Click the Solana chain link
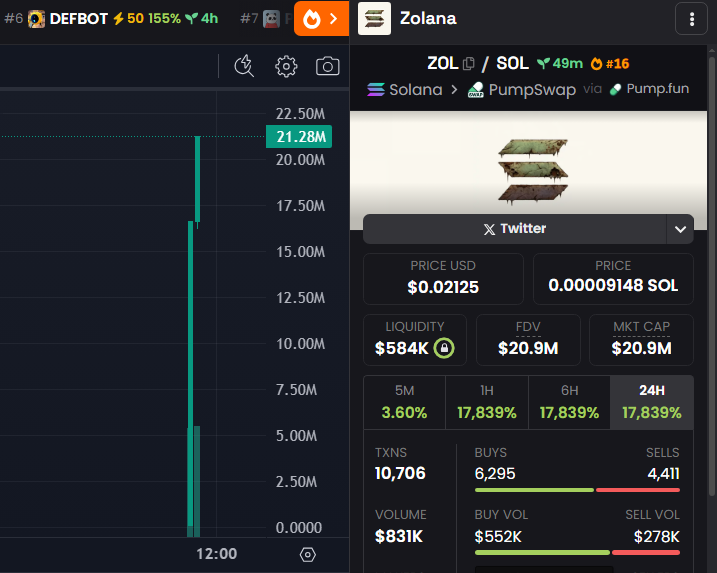Viewport: 717px width, 573px height. 405,89
